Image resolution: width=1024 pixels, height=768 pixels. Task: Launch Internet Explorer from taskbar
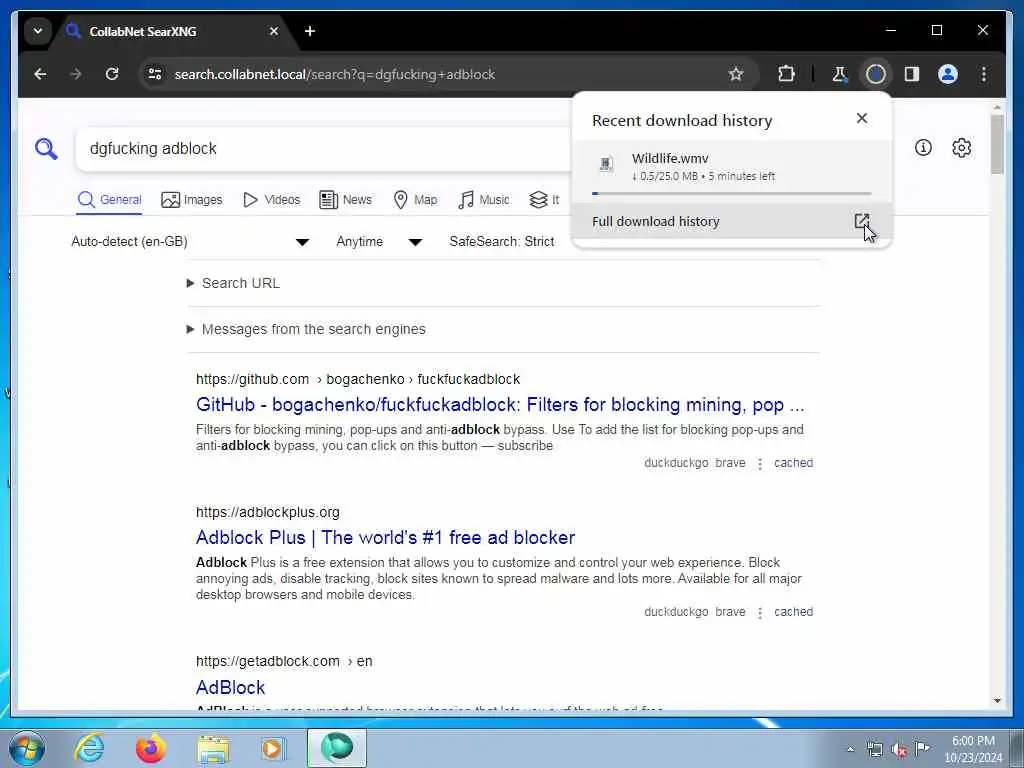pyautogui.click(x=89, y=748)
